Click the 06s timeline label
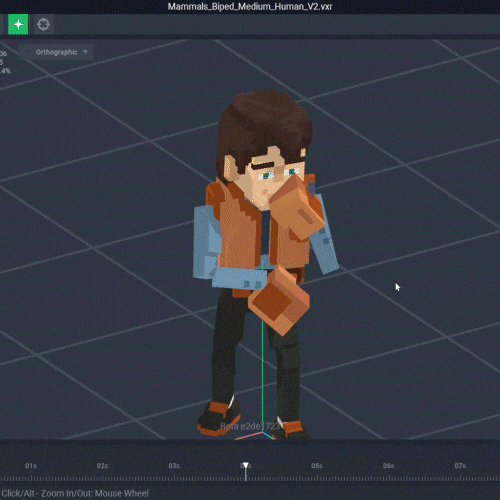 click(x=388, y=466)
